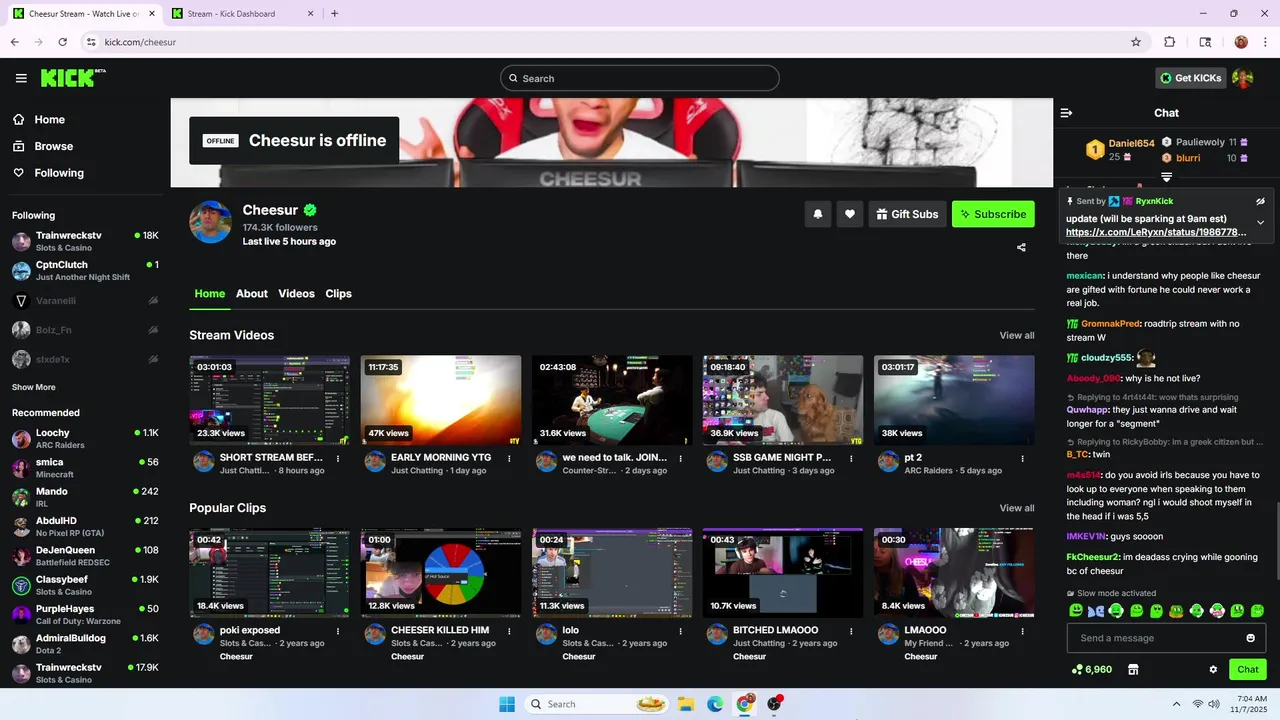The height and width of the screenshot is (720, 1280).
Task: Switch to the Clips tab
Action: point(339,294)
